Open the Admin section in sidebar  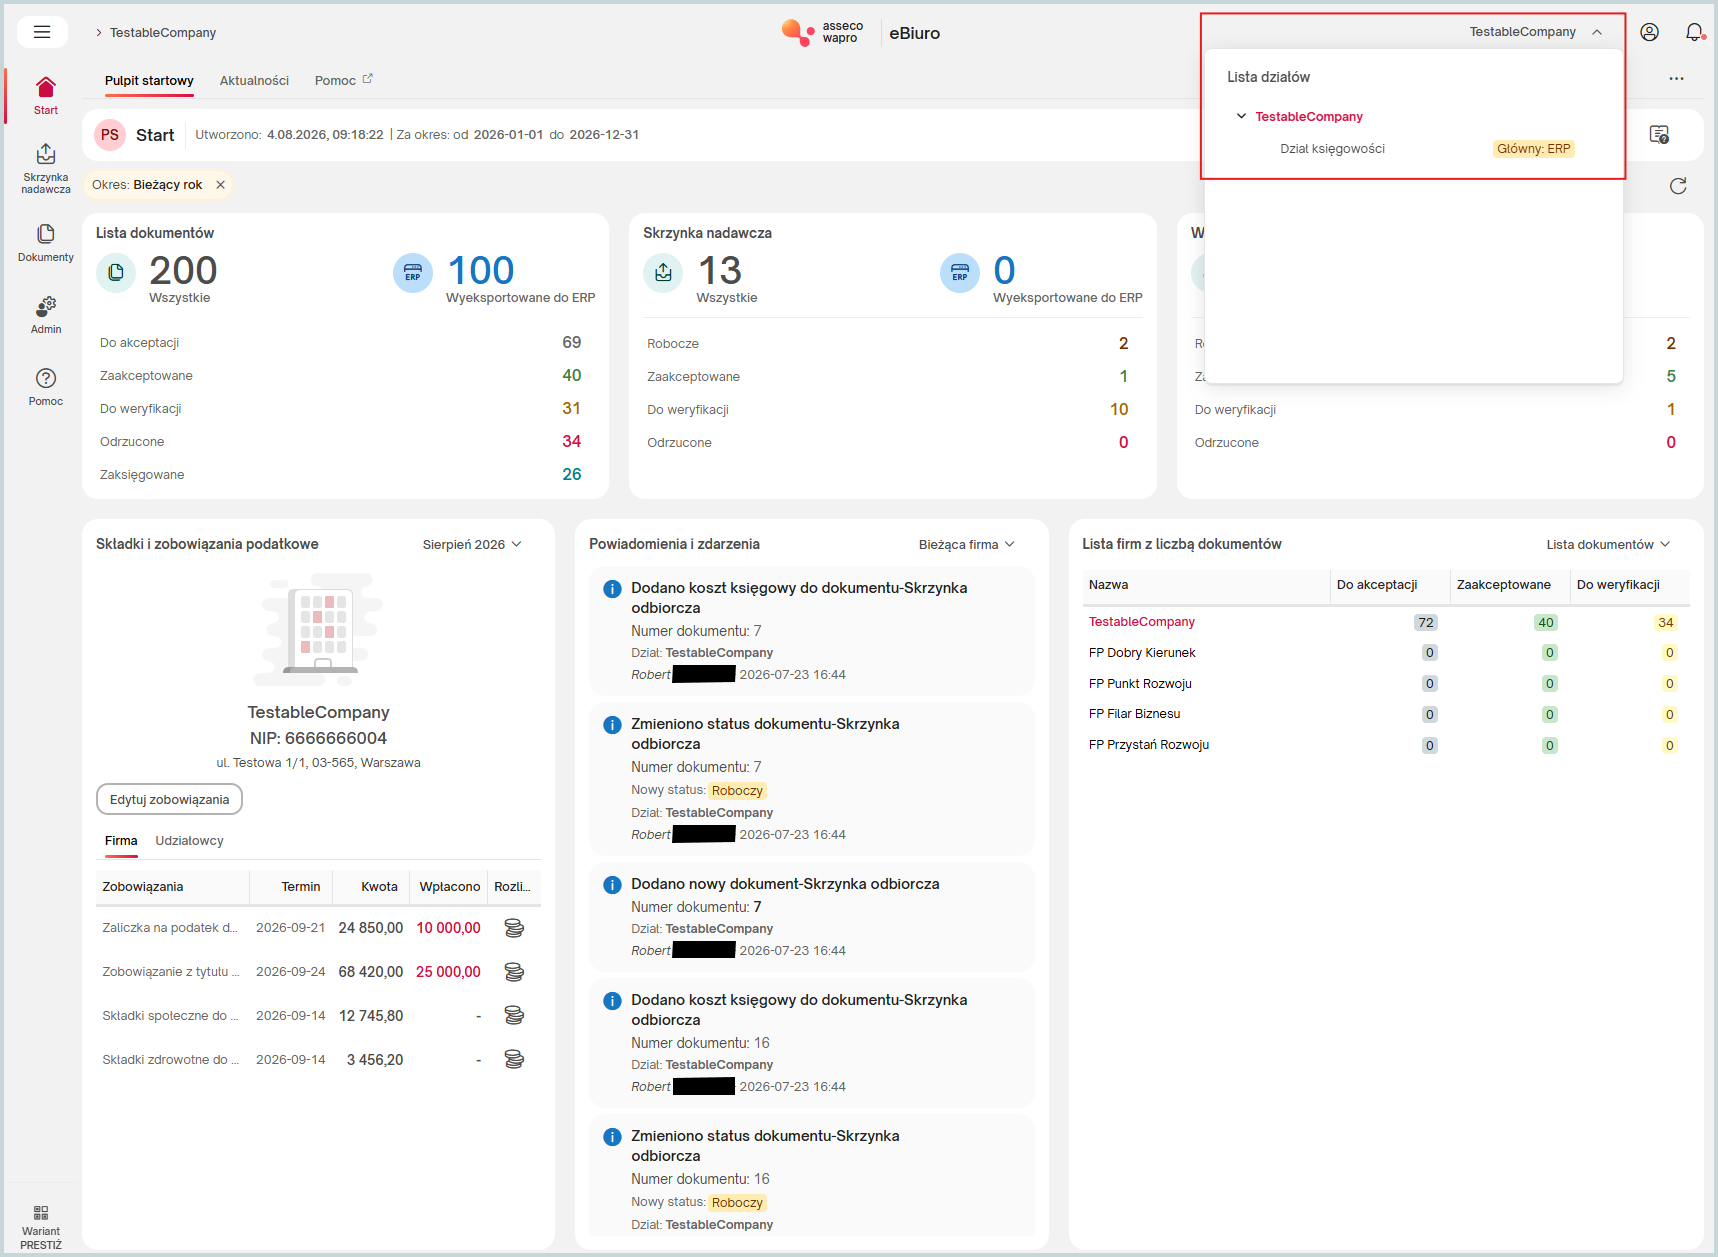(x=46, y=315)
